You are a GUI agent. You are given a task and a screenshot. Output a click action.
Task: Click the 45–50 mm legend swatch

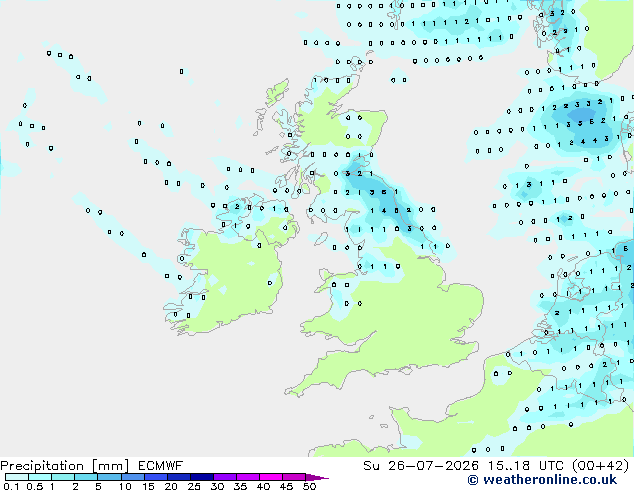pos(294,477)
